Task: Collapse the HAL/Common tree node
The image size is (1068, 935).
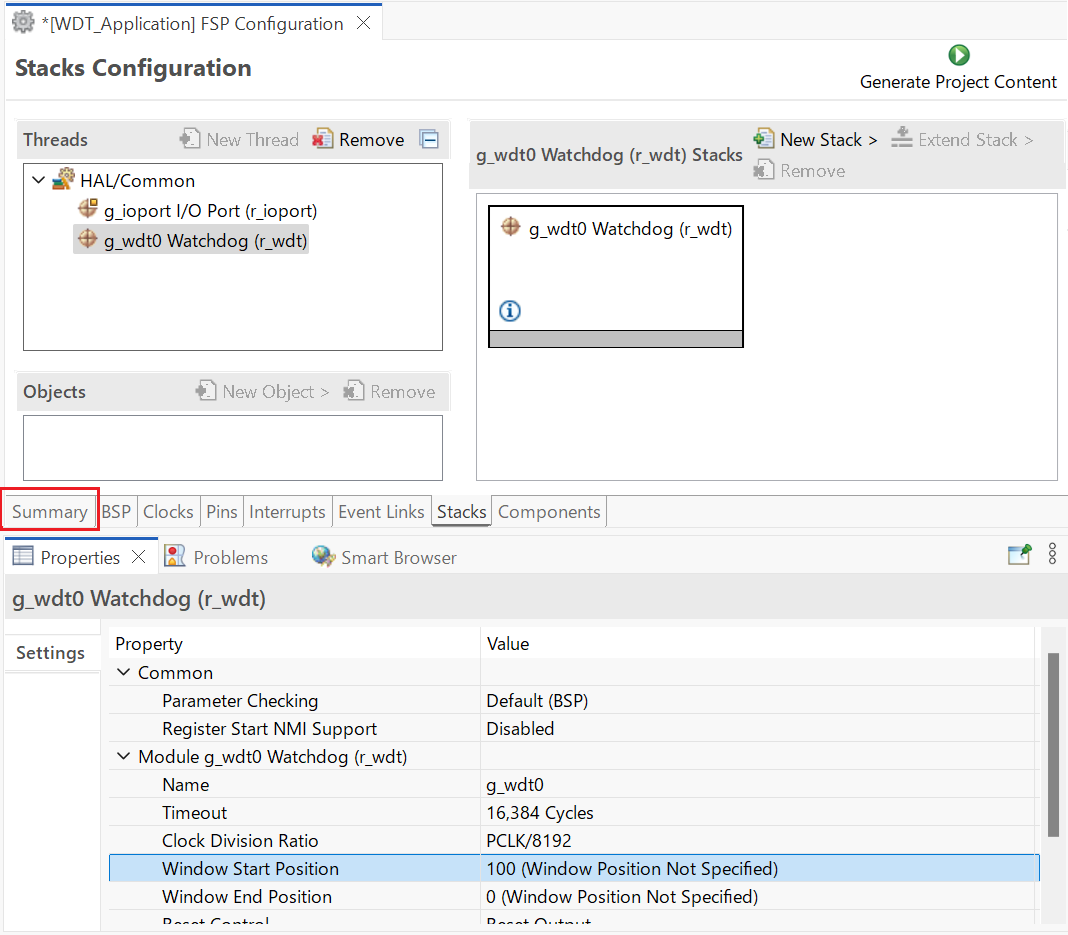Action: click(39, 180)
